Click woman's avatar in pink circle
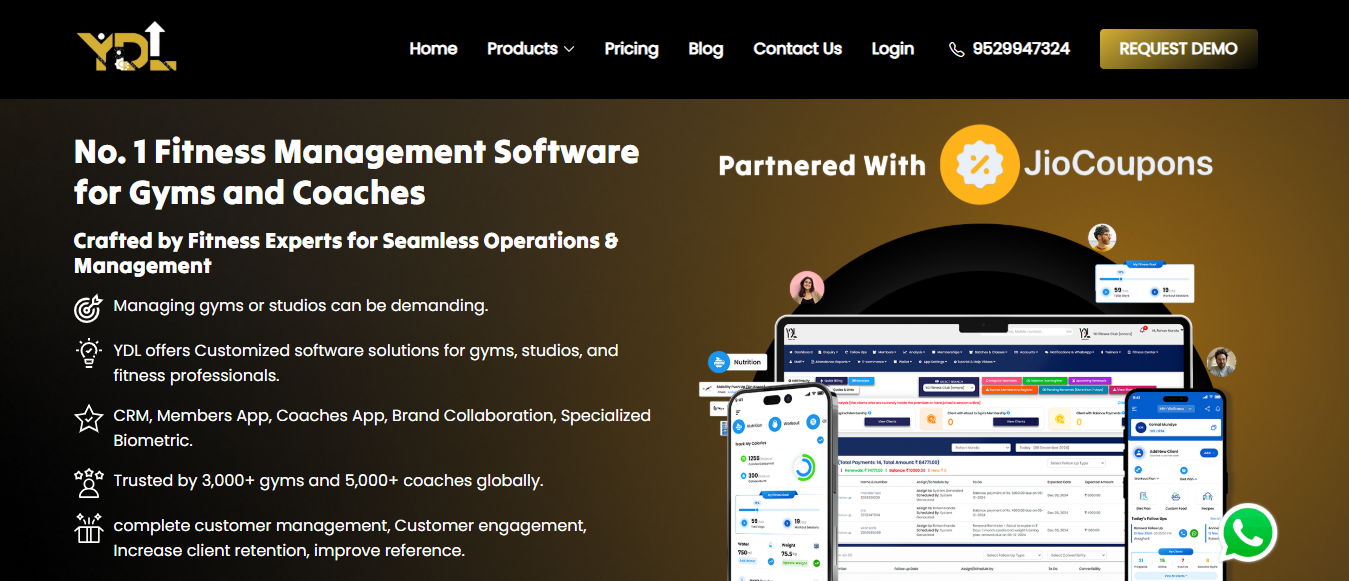 coord(806,288)
